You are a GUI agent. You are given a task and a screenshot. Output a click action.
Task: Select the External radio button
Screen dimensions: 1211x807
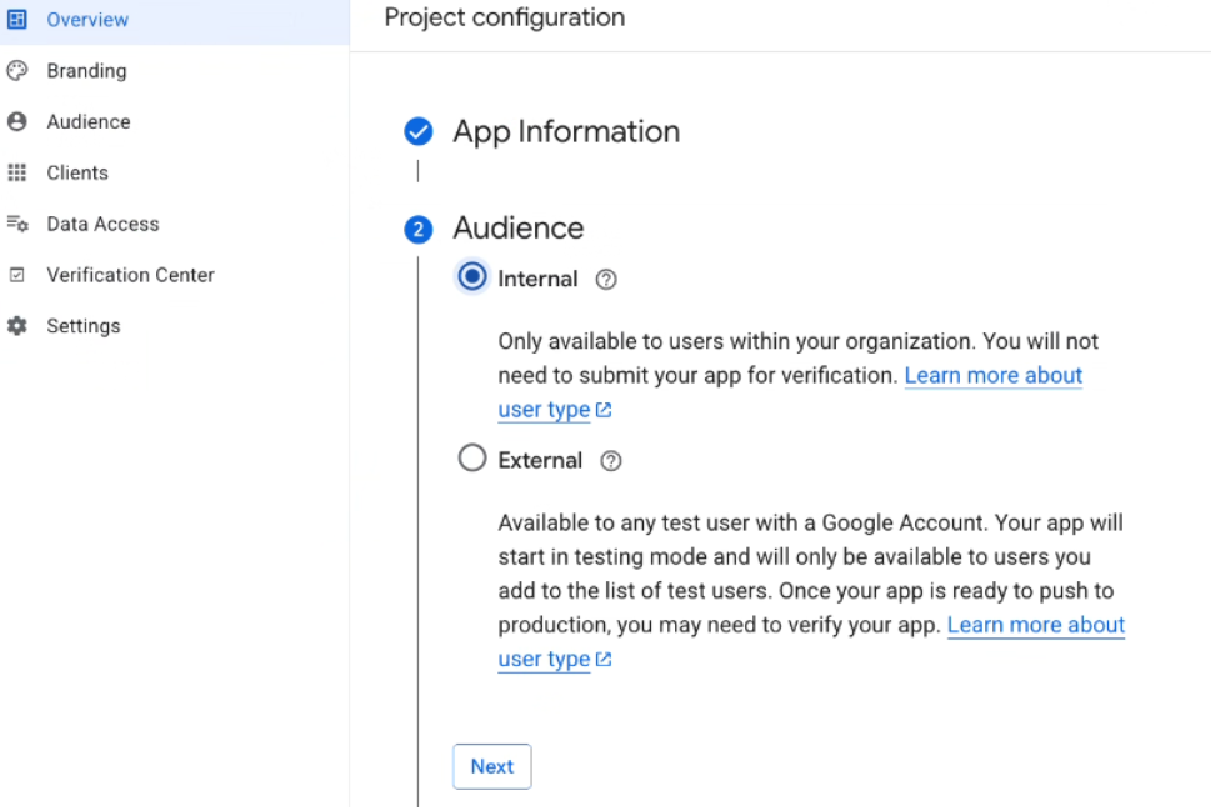tap(472, 459)
